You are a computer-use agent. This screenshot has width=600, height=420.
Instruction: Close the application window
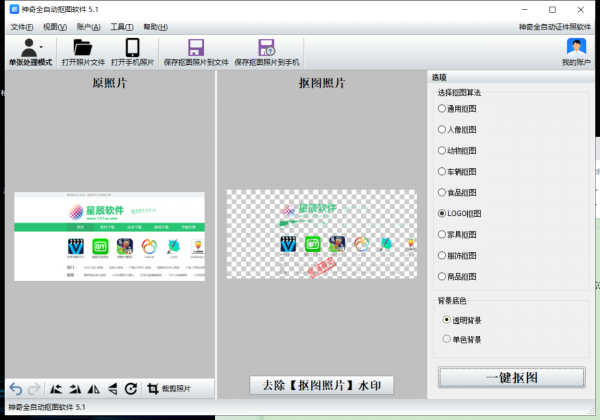(x=580, y=10)
